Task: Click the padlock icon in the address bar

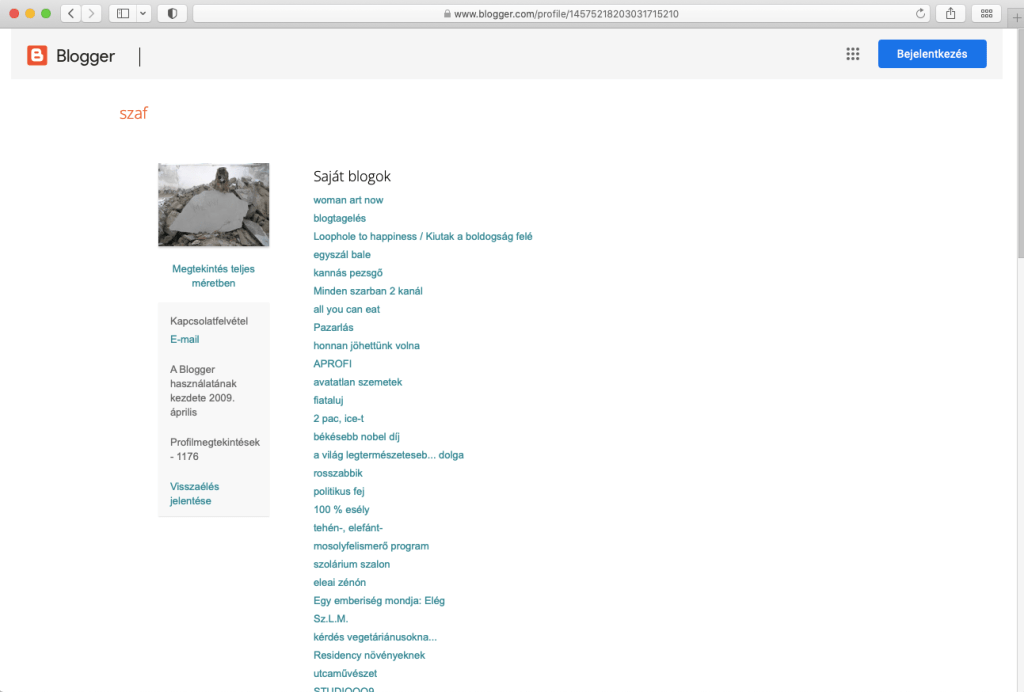Action: [x=447, y=14]
